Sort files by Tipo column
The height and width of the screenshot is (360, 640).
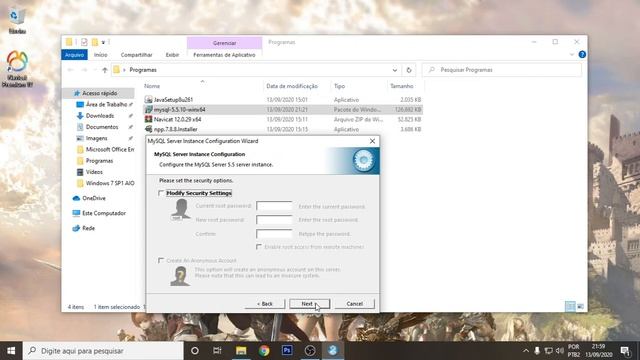tap(340, 86)
